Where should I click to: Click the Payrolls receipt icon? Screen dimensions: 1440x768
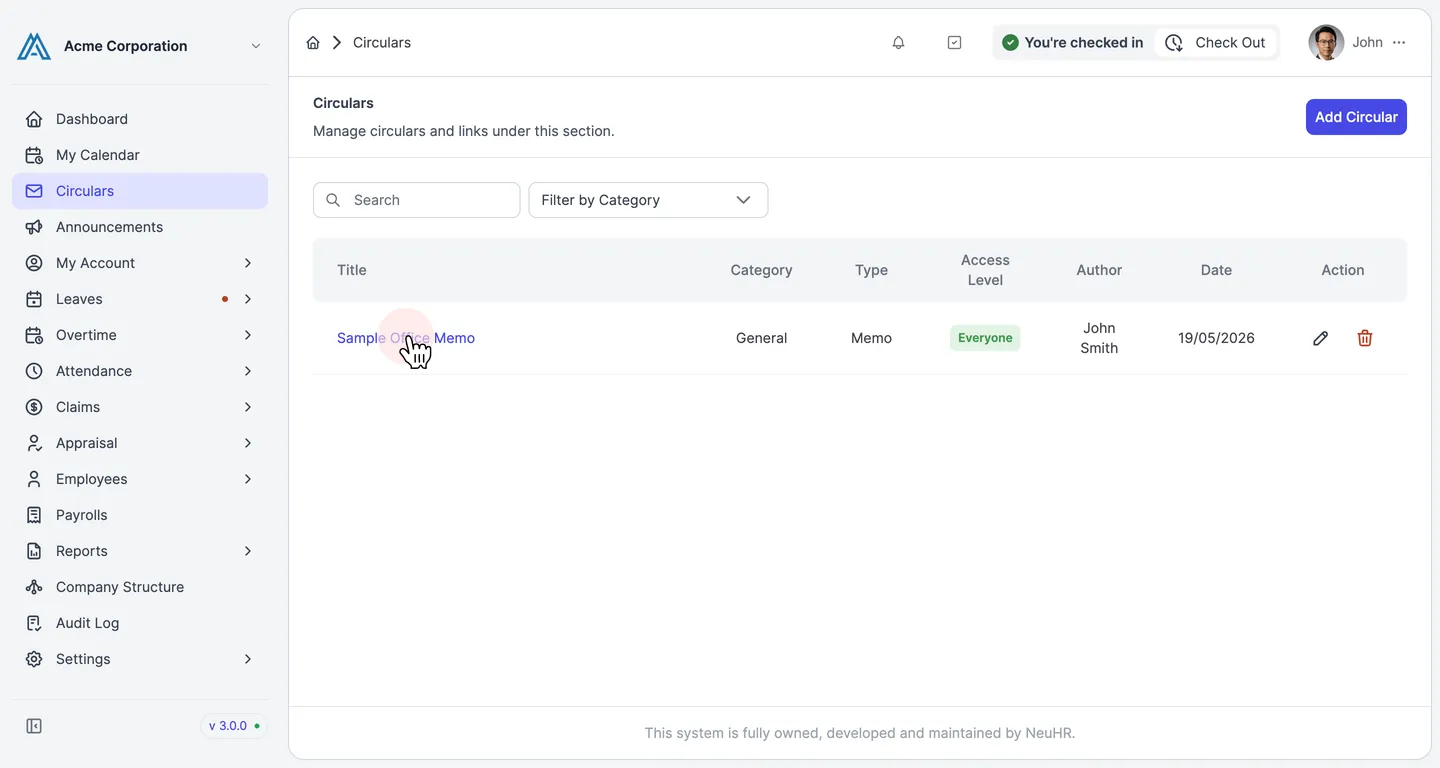click(x=34, y=515)
